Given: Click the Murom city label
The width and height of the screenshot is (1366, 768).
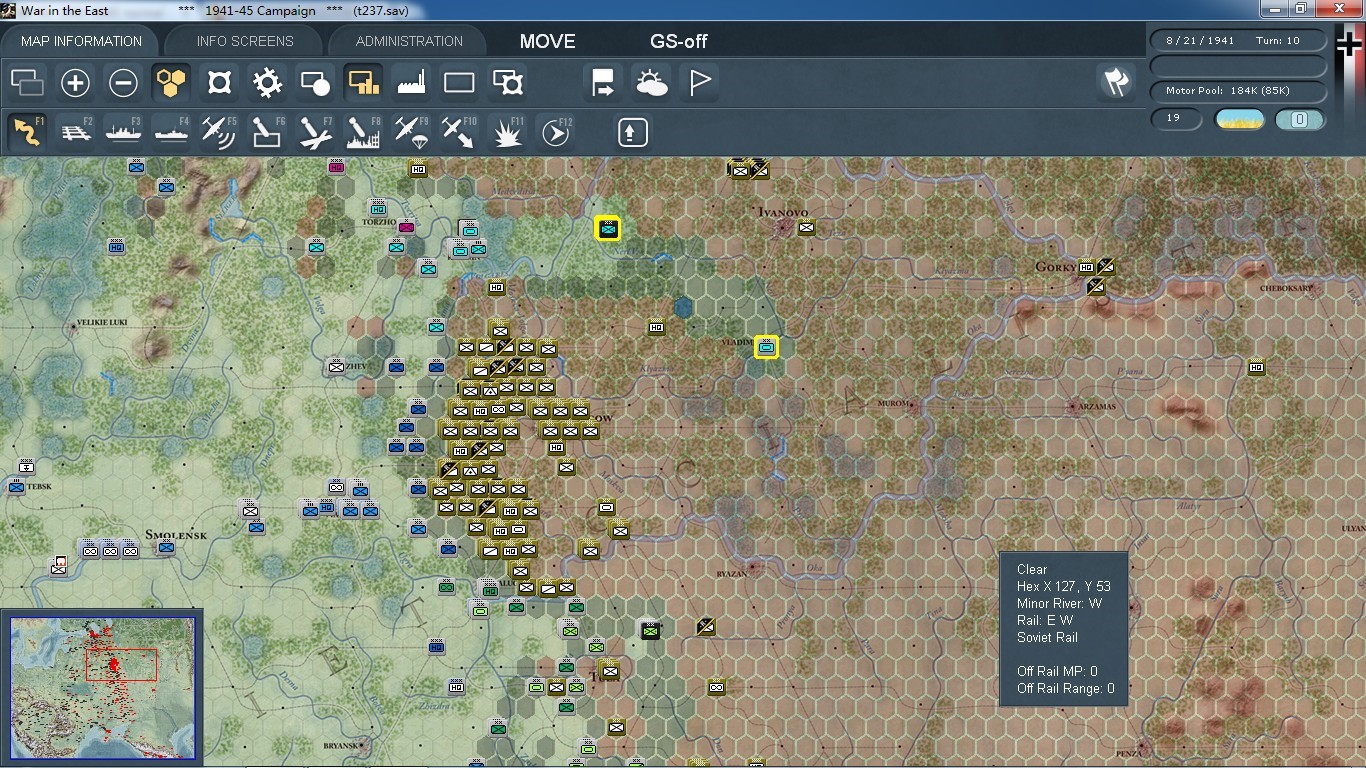Looking at the screenshot, I should pyautogui.click(x=891, y=404).
